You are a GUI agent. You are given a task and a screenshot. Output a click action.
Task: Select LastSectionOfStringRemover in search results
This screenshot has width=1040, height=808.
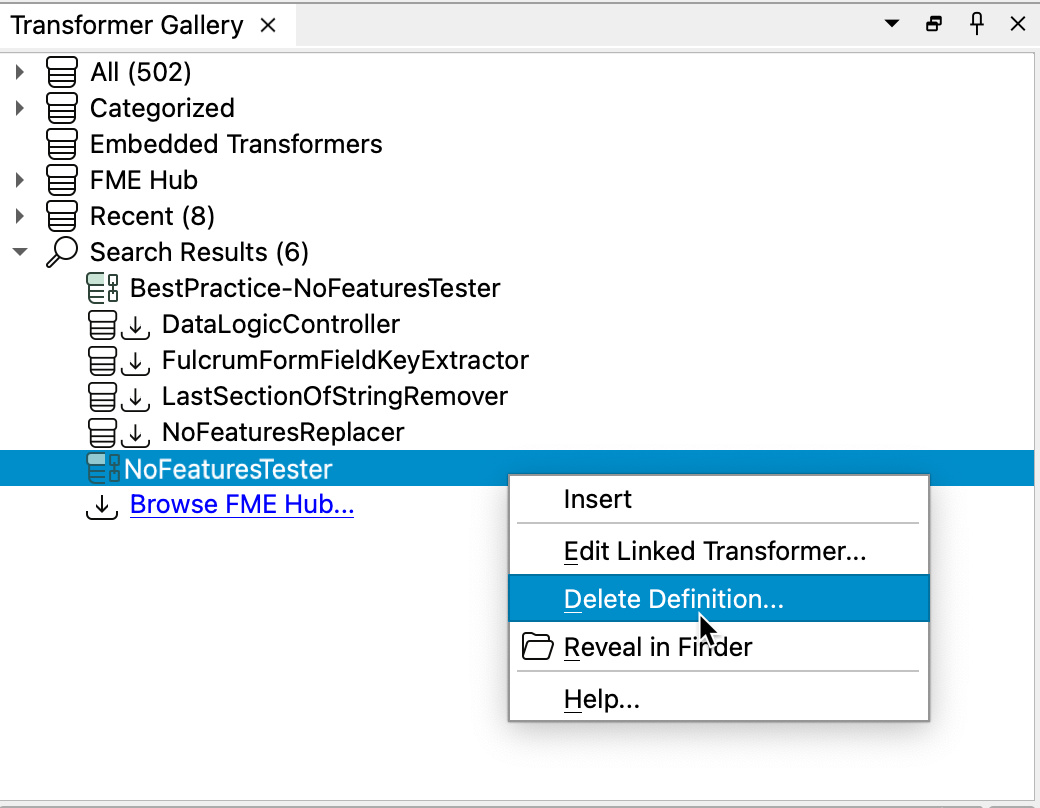pyautogui.click(x=334, y=396)
